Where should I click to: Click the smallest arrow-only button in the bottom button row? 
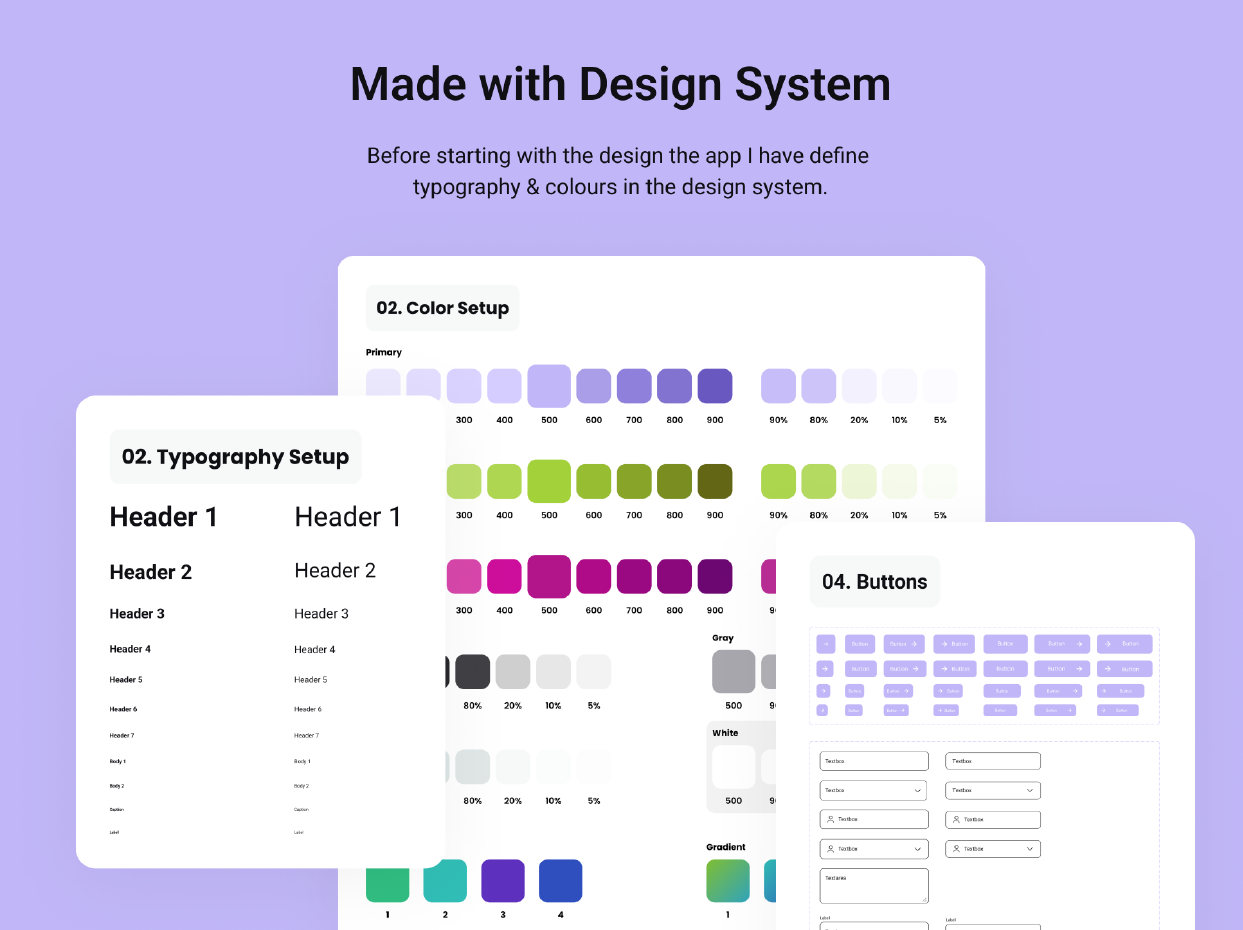click(x=822, y=710)
